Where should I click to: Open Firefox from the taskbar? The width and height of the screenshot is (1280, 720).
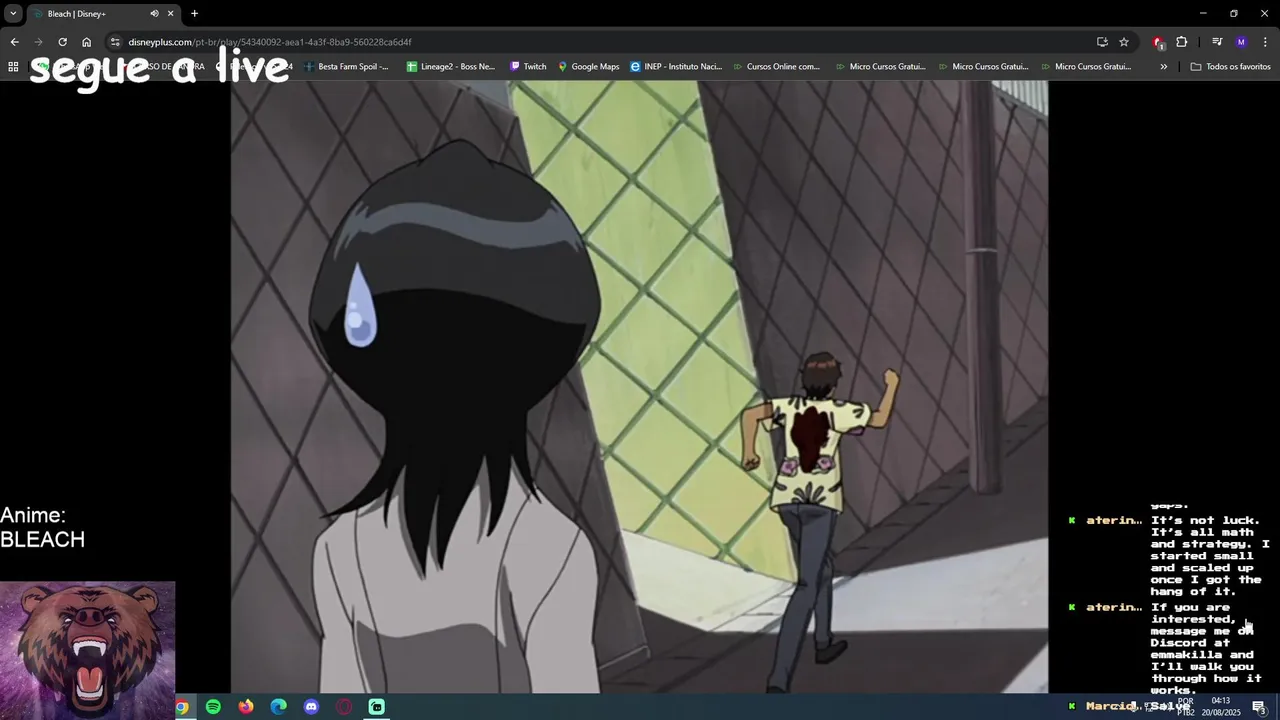pyautogui.click(x=246, y=707)
